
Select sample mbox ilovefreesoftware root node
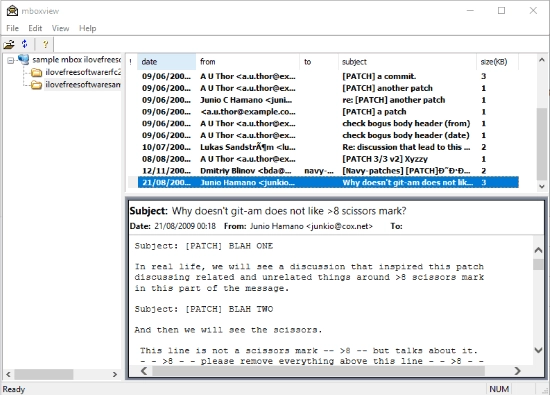click(76, 60)
